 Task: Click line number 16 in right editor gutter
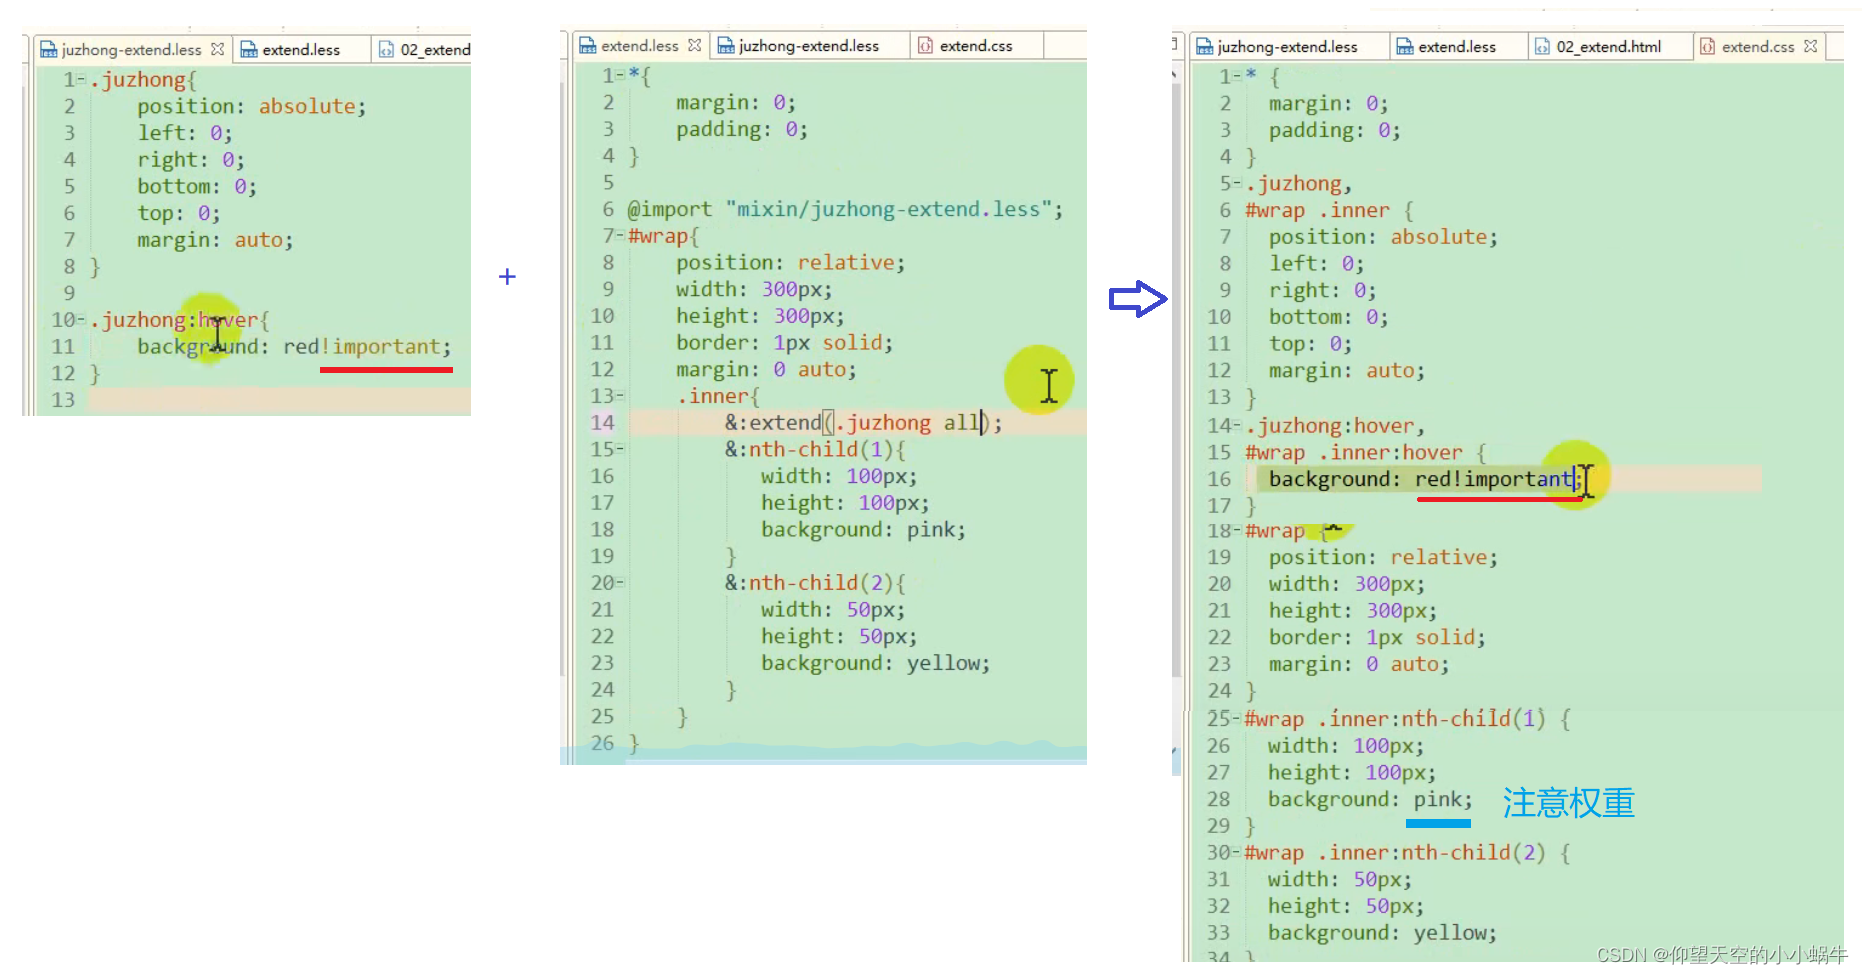point(1218,479)
